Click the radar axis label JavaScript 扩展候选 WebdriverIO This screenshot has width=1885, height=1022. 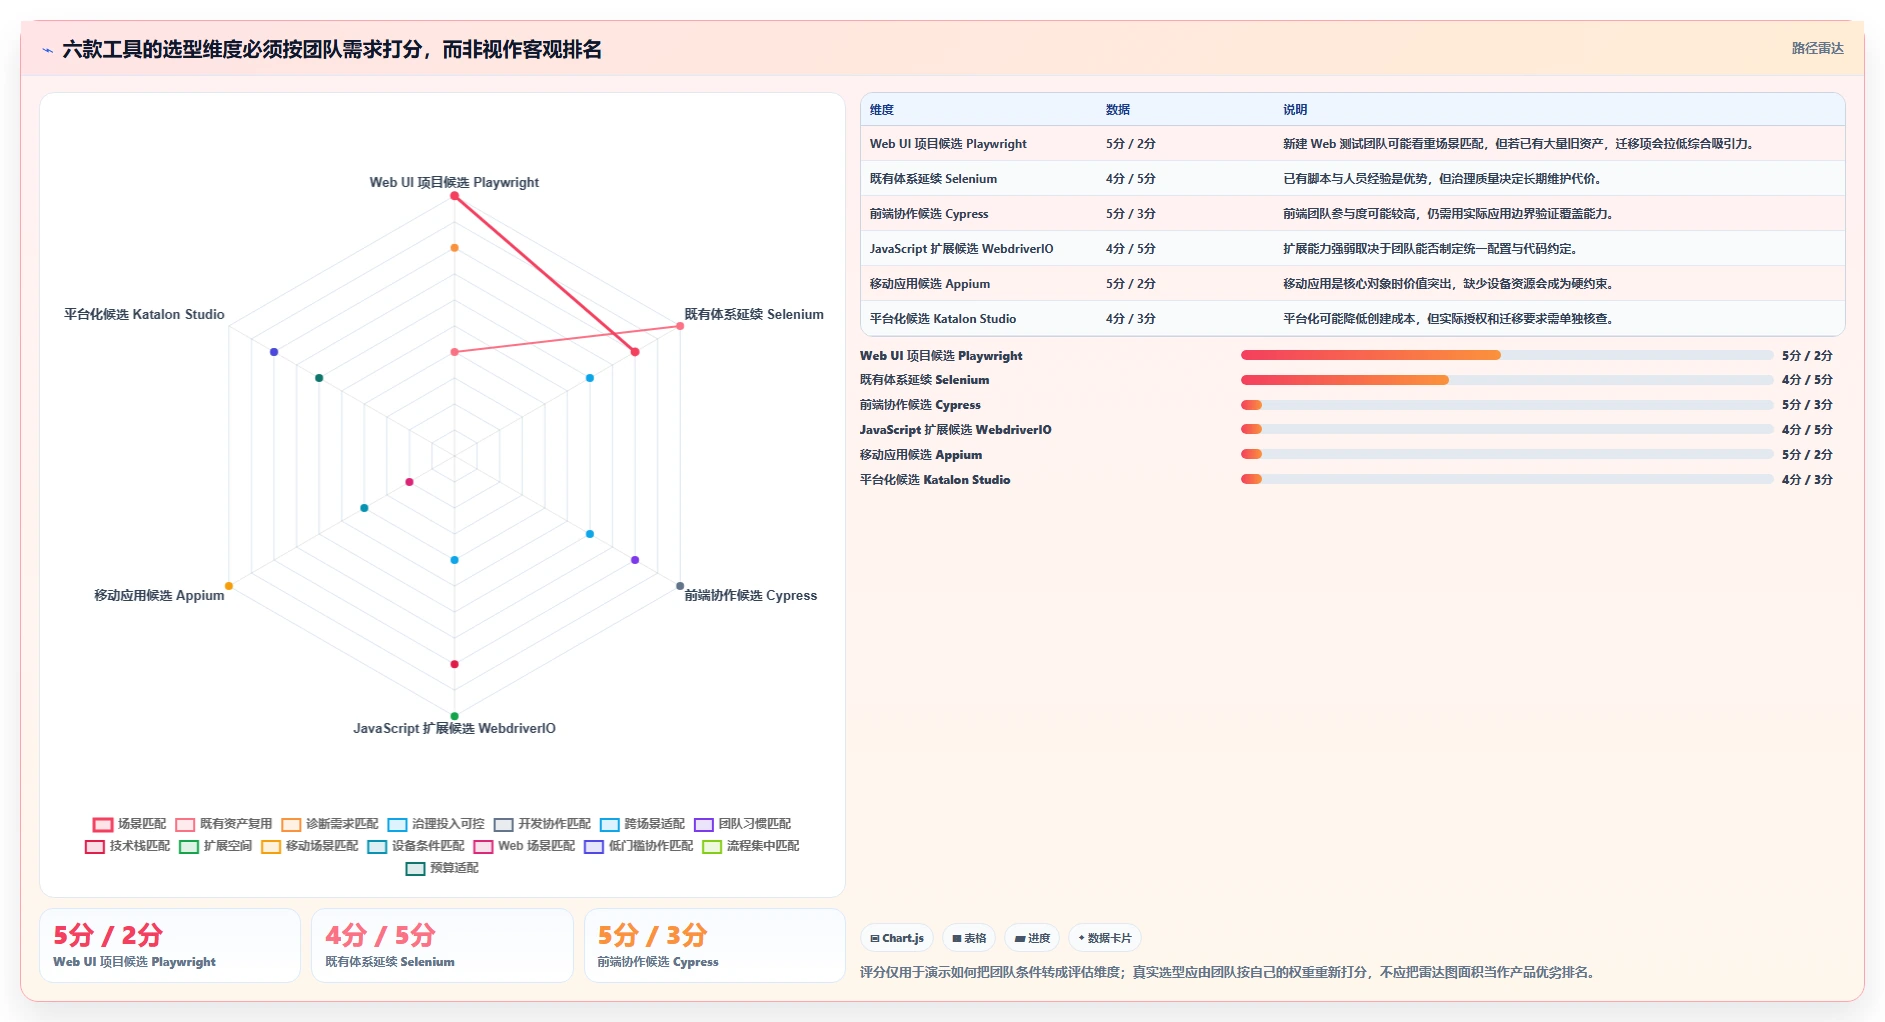pyautogui.click(x=454, y=728)
